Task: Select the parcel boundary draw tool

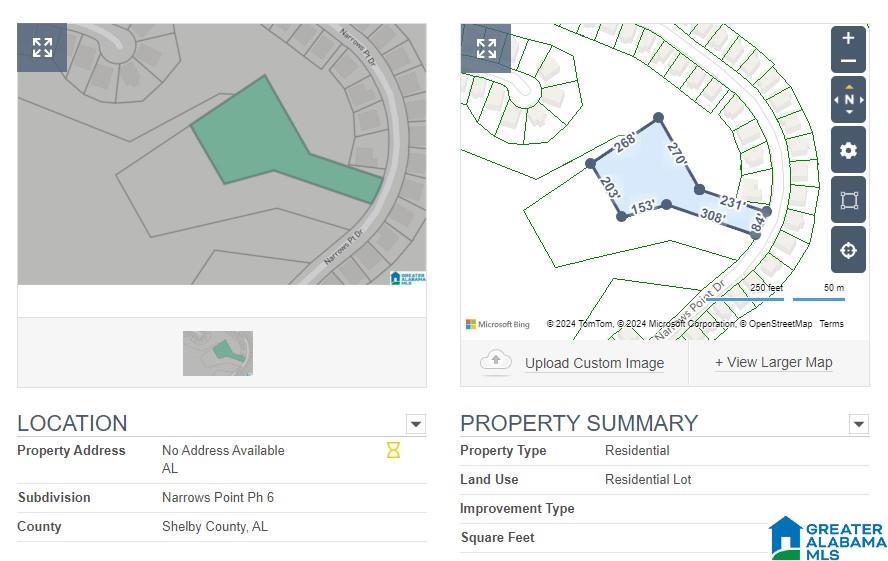Action: pyautogui.click(x=848, y=200)
